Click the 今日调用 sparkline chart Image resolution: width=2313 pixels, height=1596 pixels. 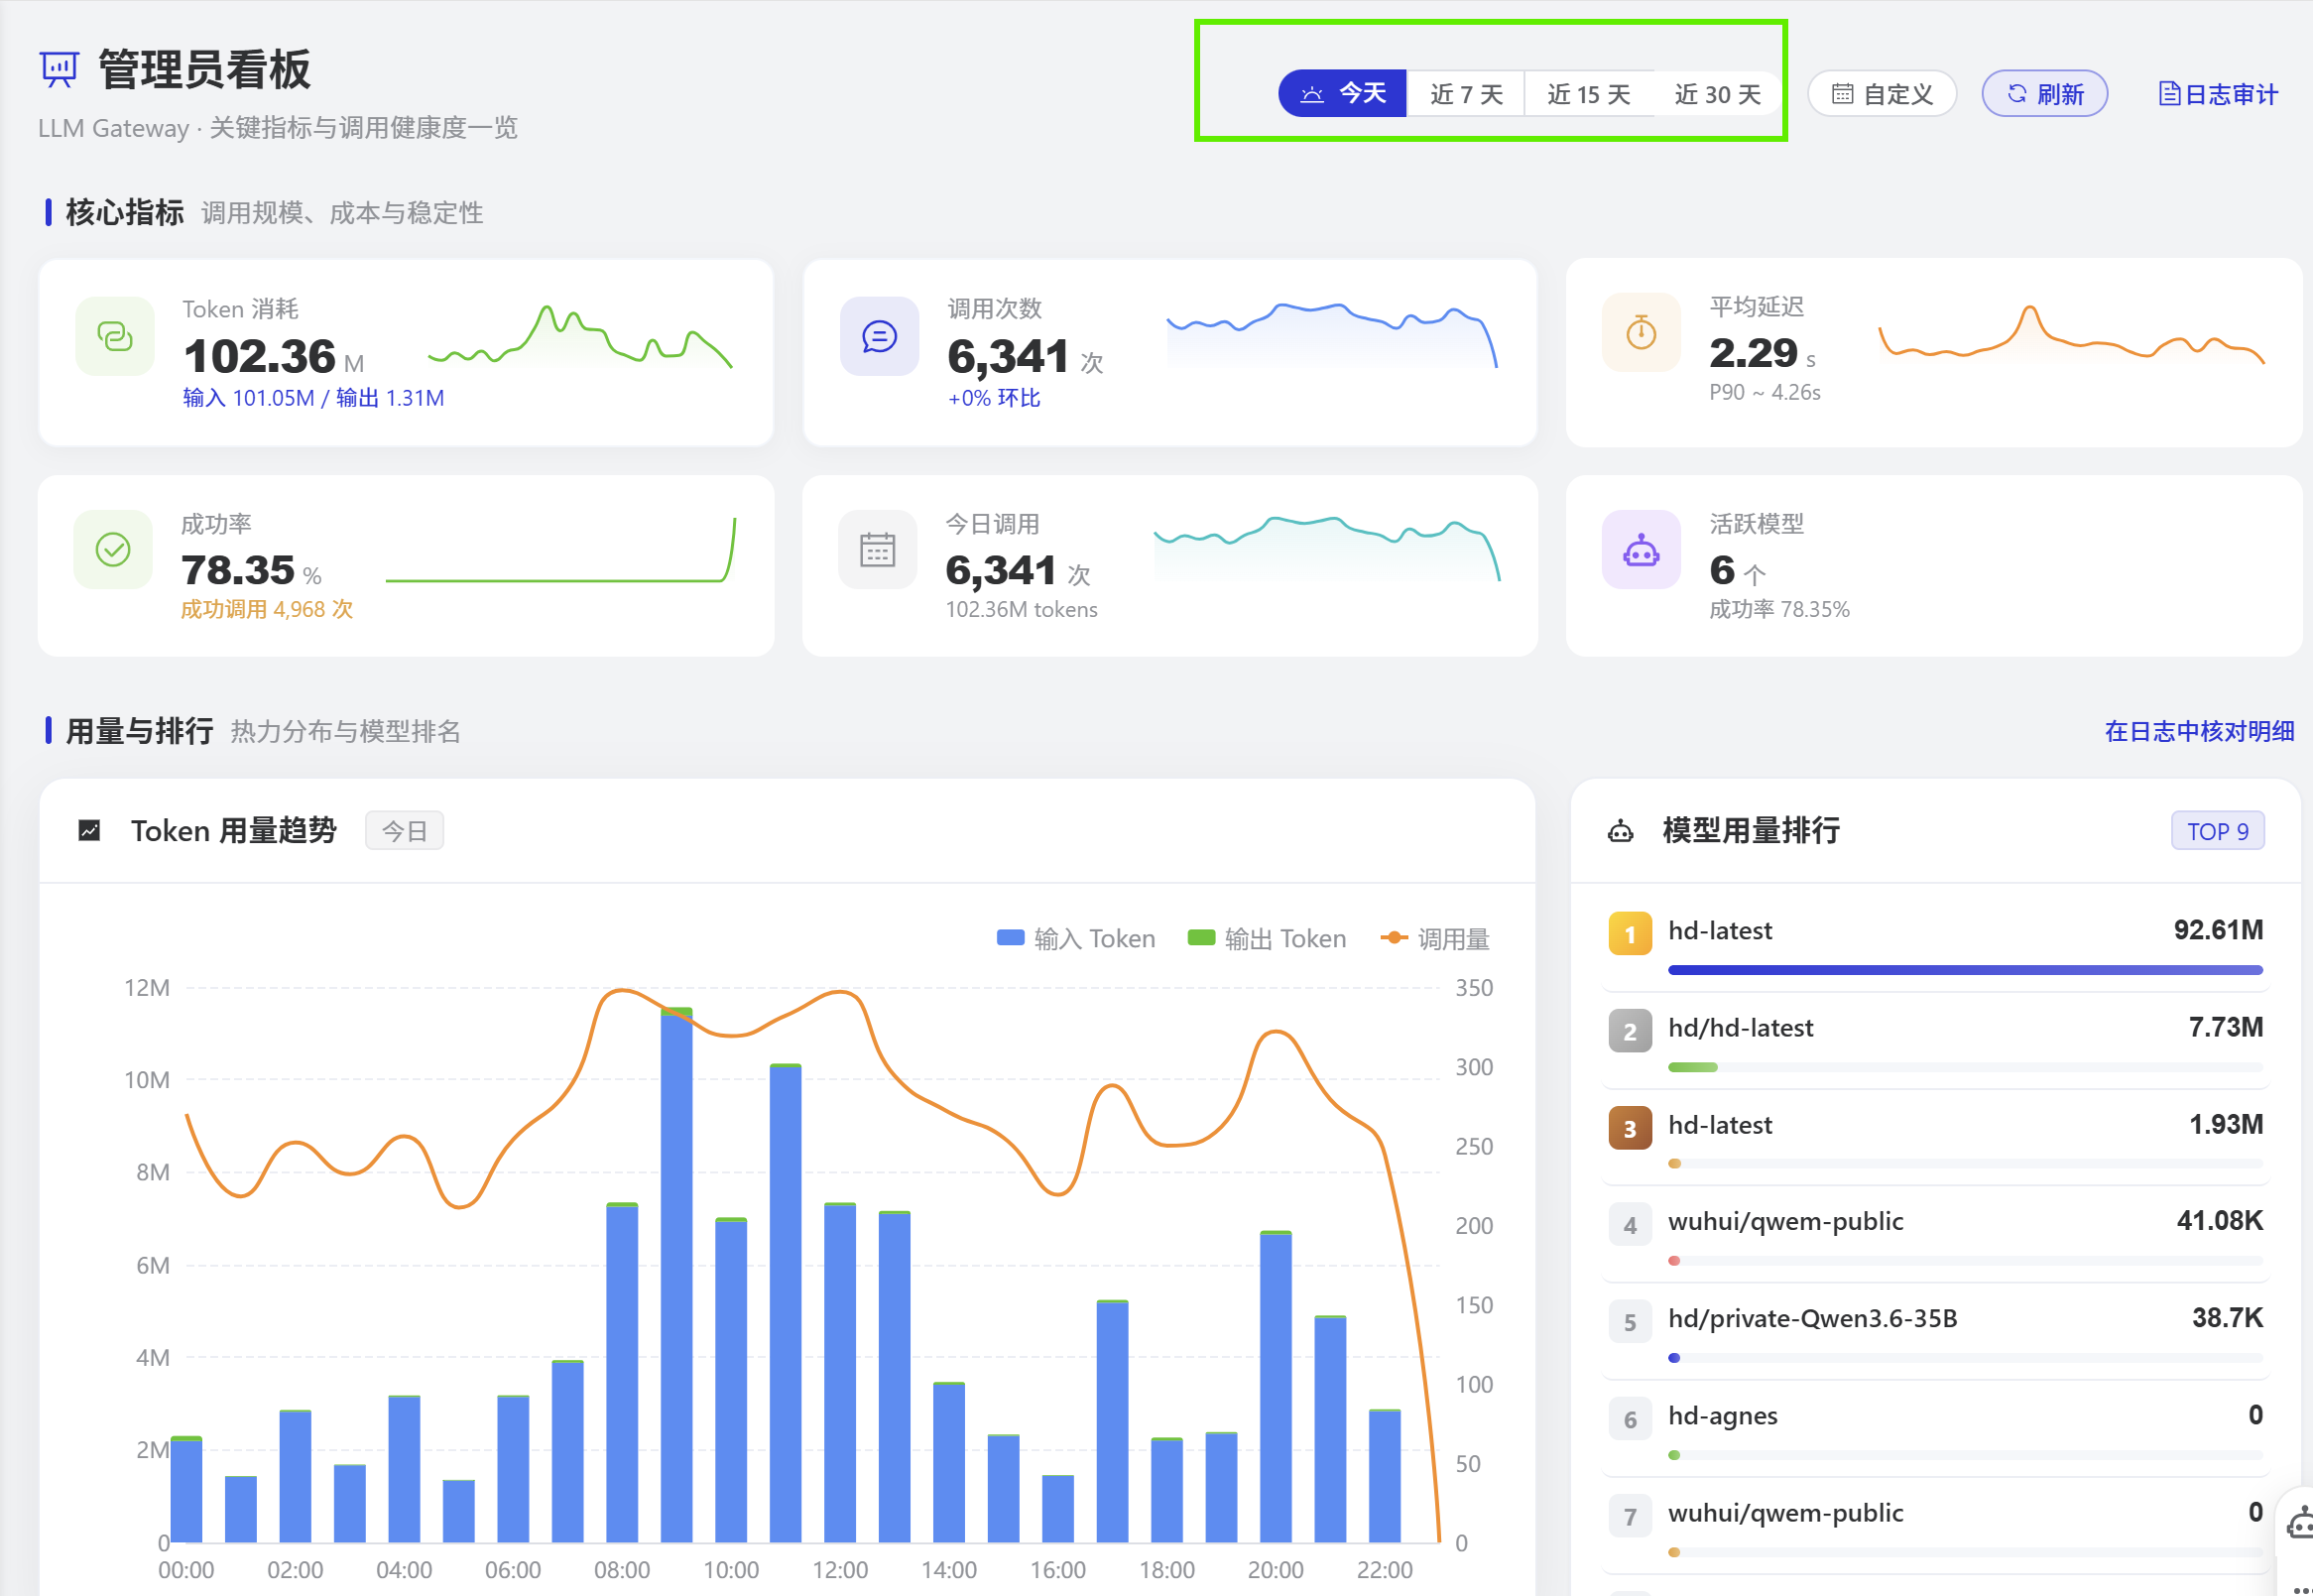(x=1327, y=548)
